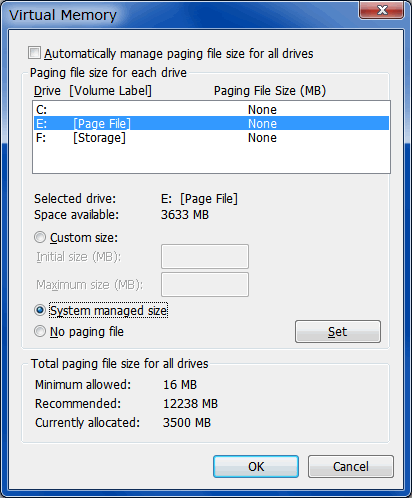412x498 pixels.
Task: Enable automatically manage paging file size checkbox
Action: pos(34,53)
